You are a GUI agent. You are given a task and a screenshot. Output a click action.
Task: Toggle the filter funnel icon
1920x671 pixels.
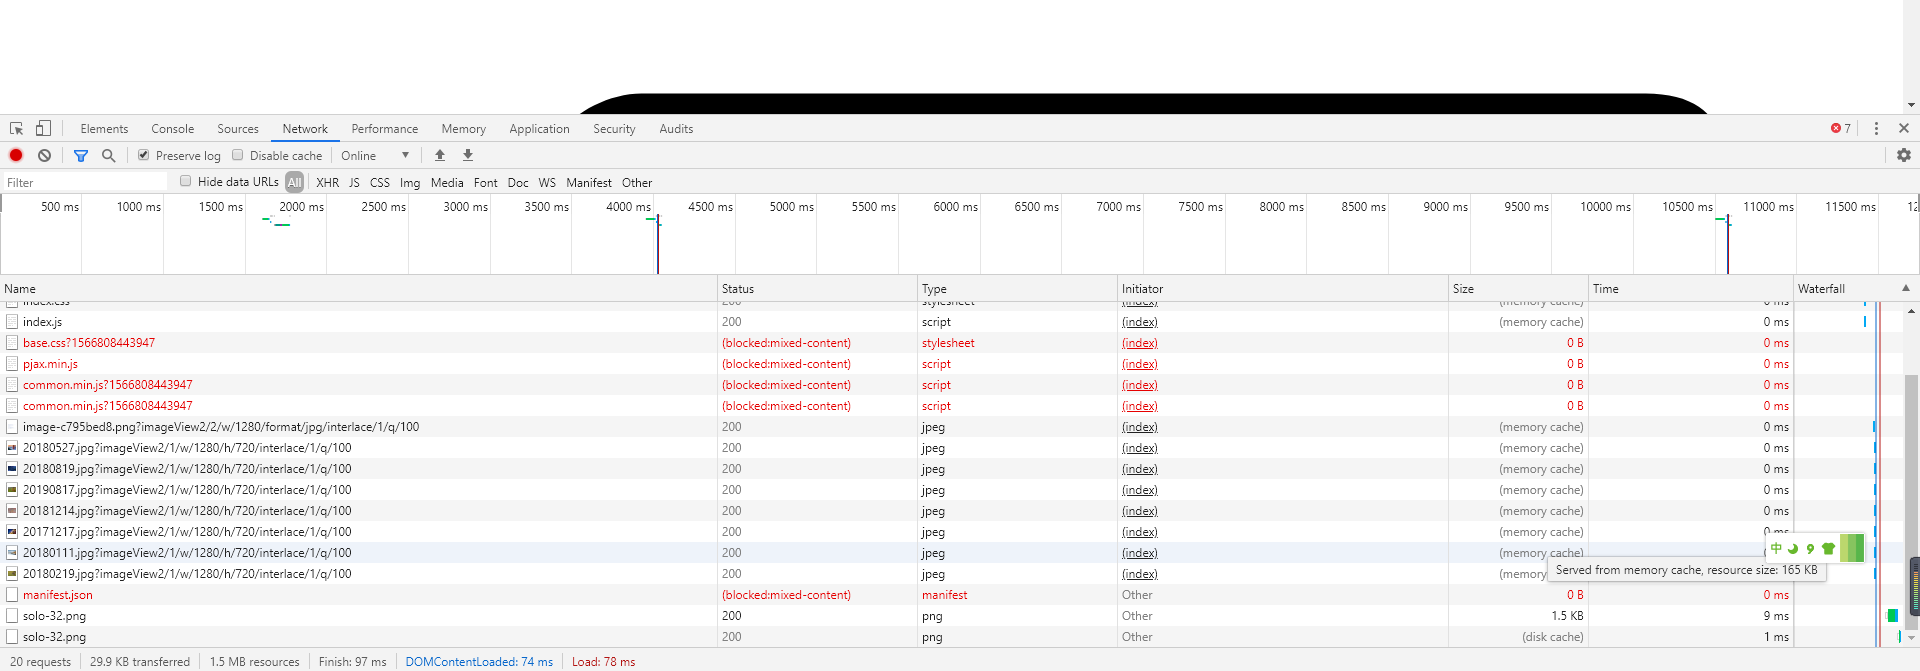[81, 155]
